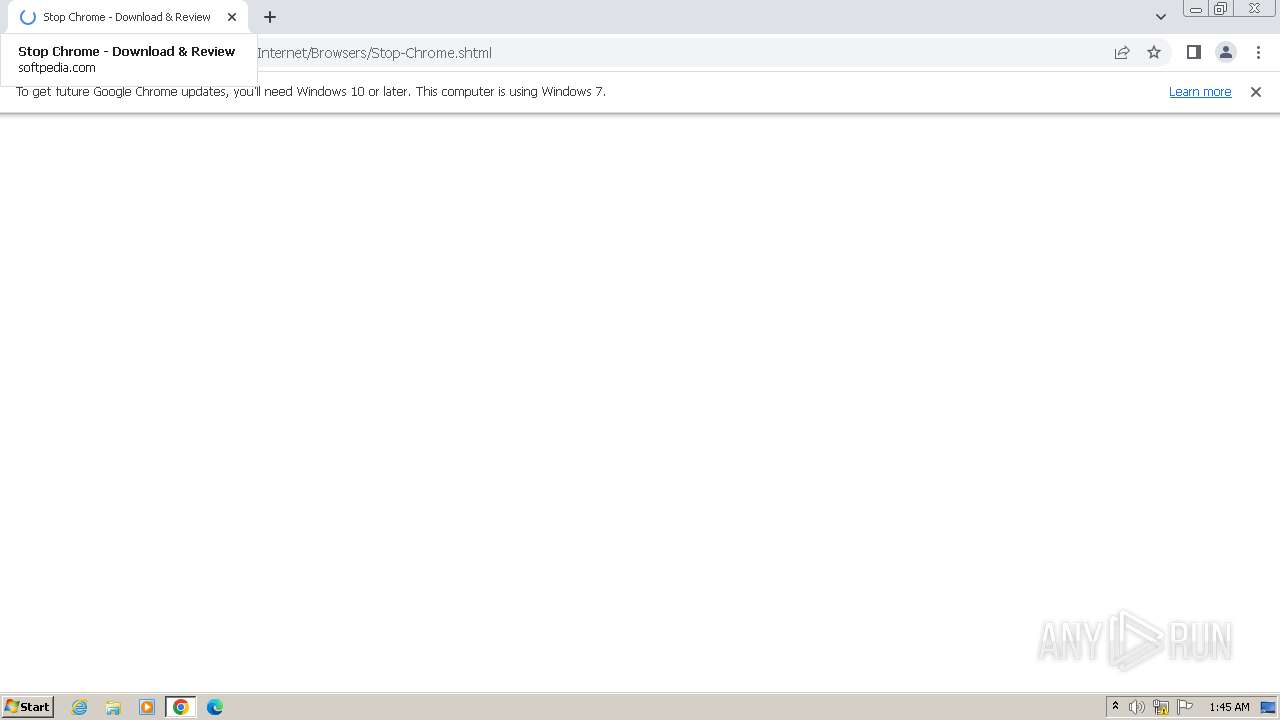Click the hover card page title text

pyautogui.click(x=127, y=51)
